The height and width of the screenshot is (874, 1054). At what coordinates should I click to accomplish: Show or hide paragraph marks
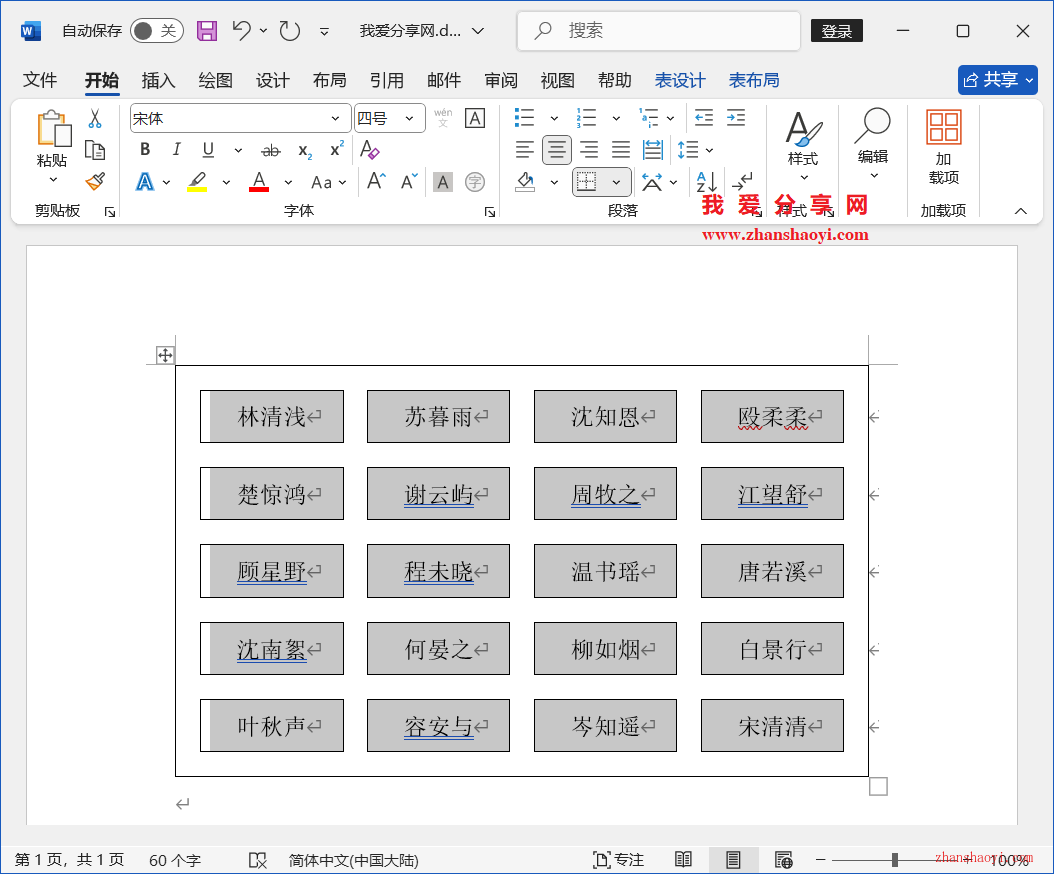coord(742,182)
